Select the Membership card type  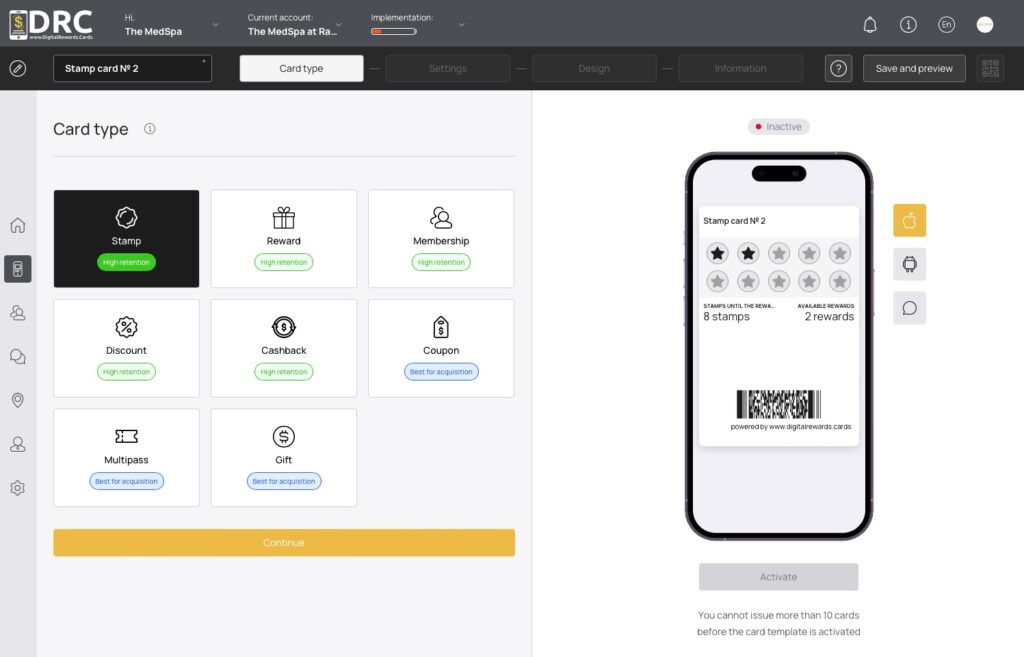point(441,238)
